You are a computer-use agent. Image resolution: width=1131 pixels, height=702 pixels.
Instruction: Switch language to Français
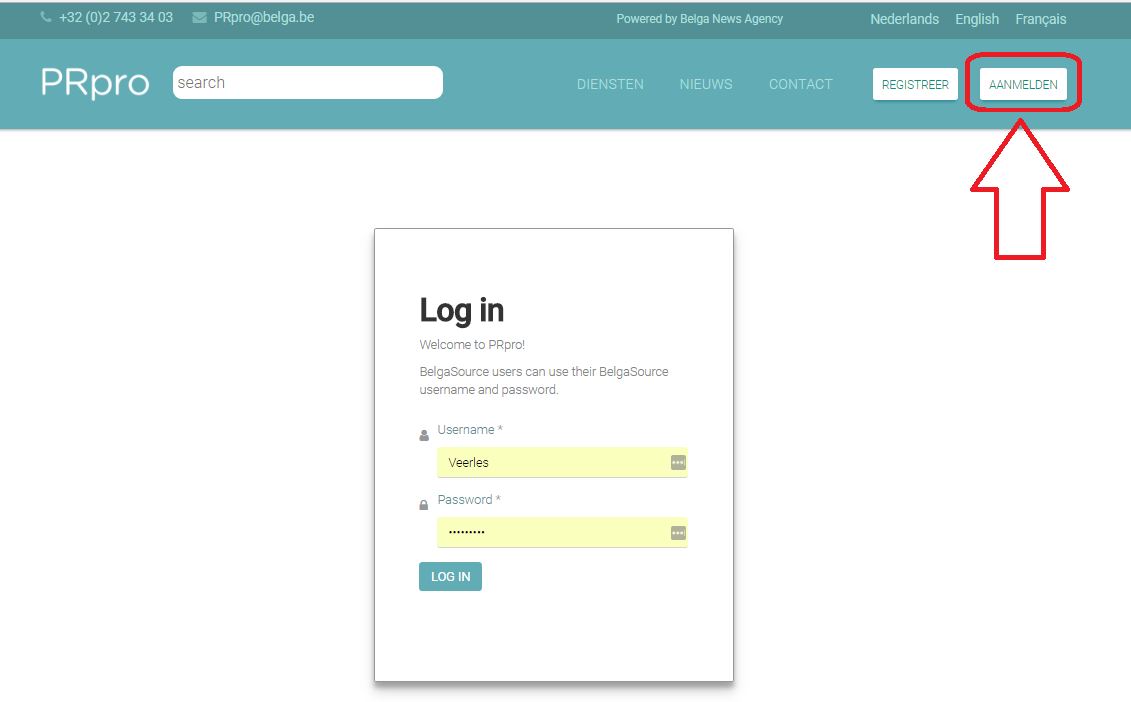coord(1040,19)
